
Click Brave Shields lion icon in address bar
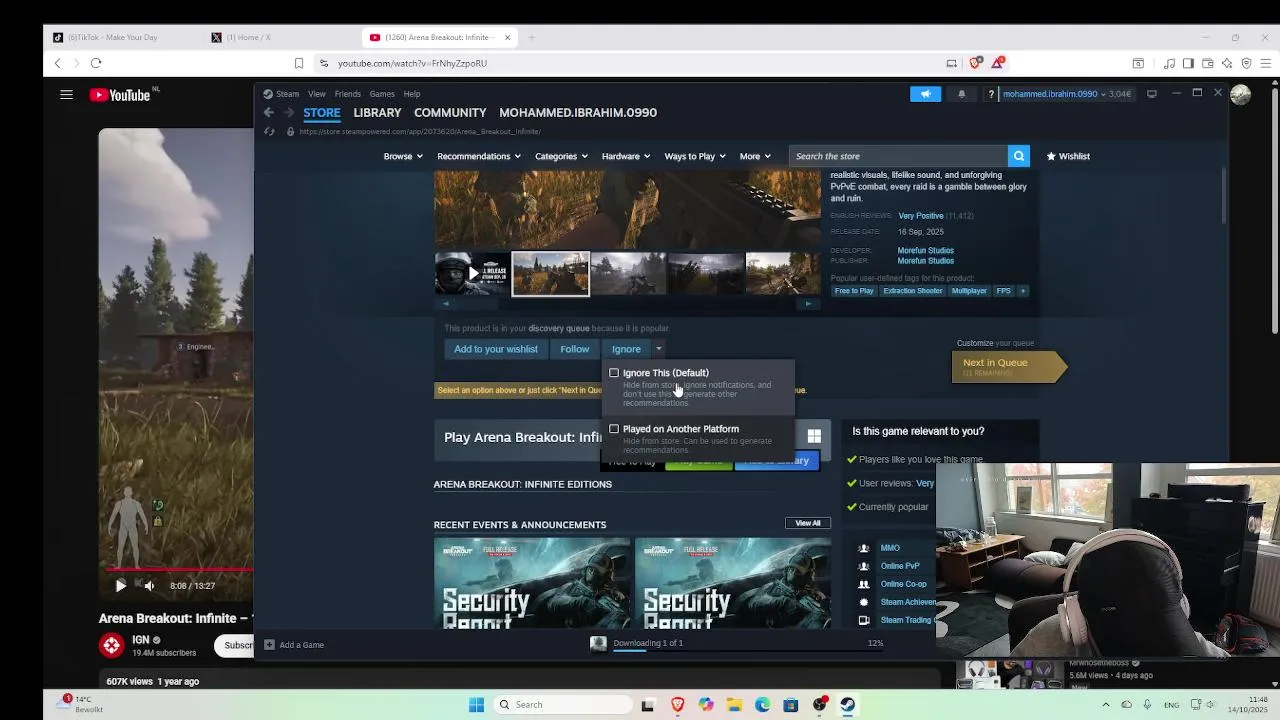[x=976, y=63]
